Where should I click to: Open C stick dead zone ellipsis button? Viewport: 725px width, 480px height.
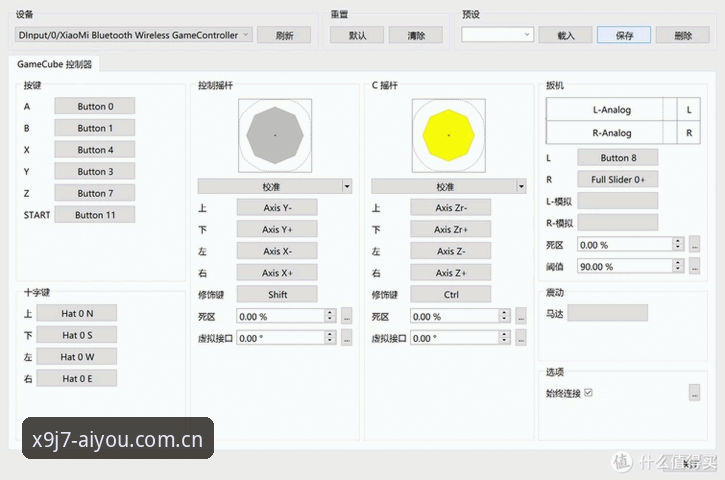[521, 316]
